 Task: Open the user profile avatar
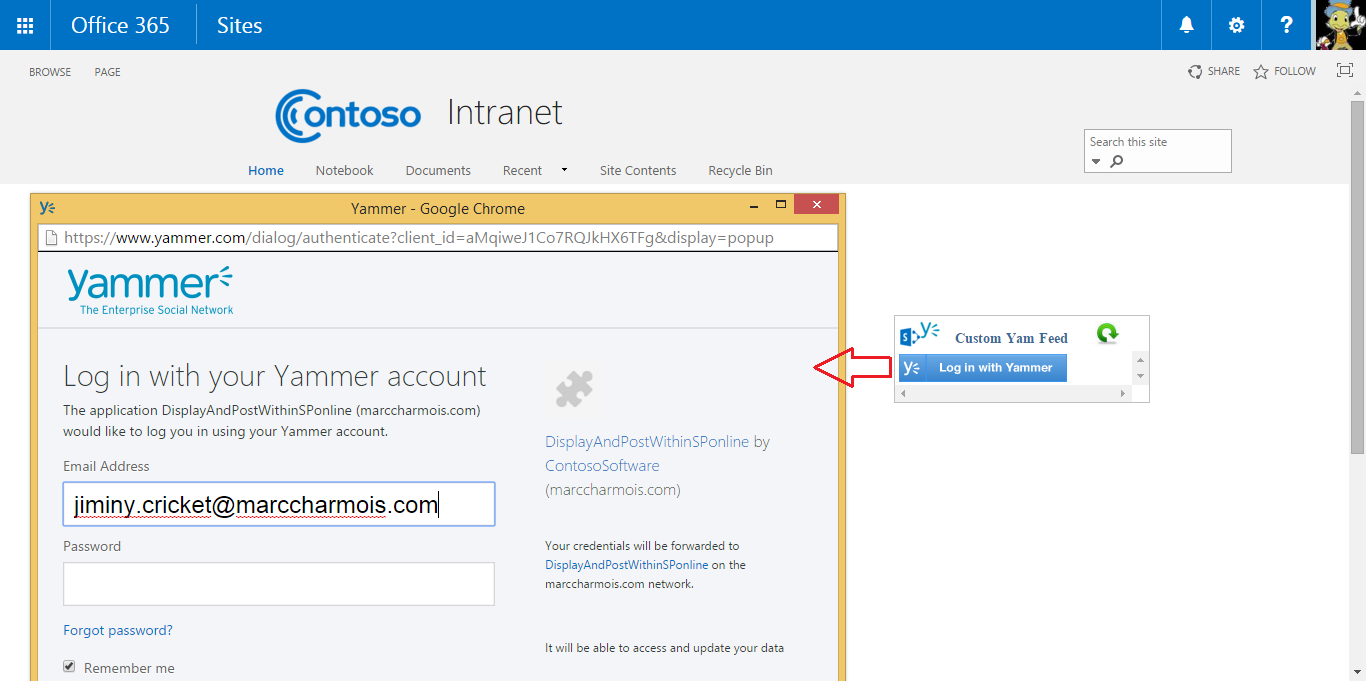tap(1340, 25)
